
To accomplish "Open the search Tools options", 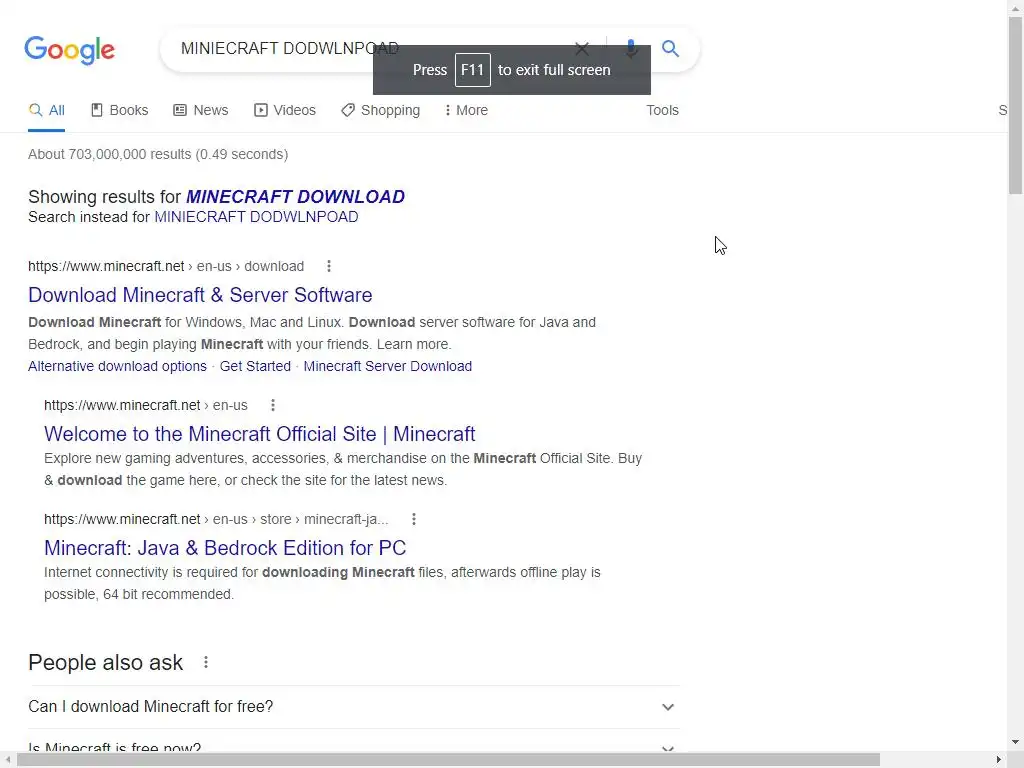I will point(662,110).
